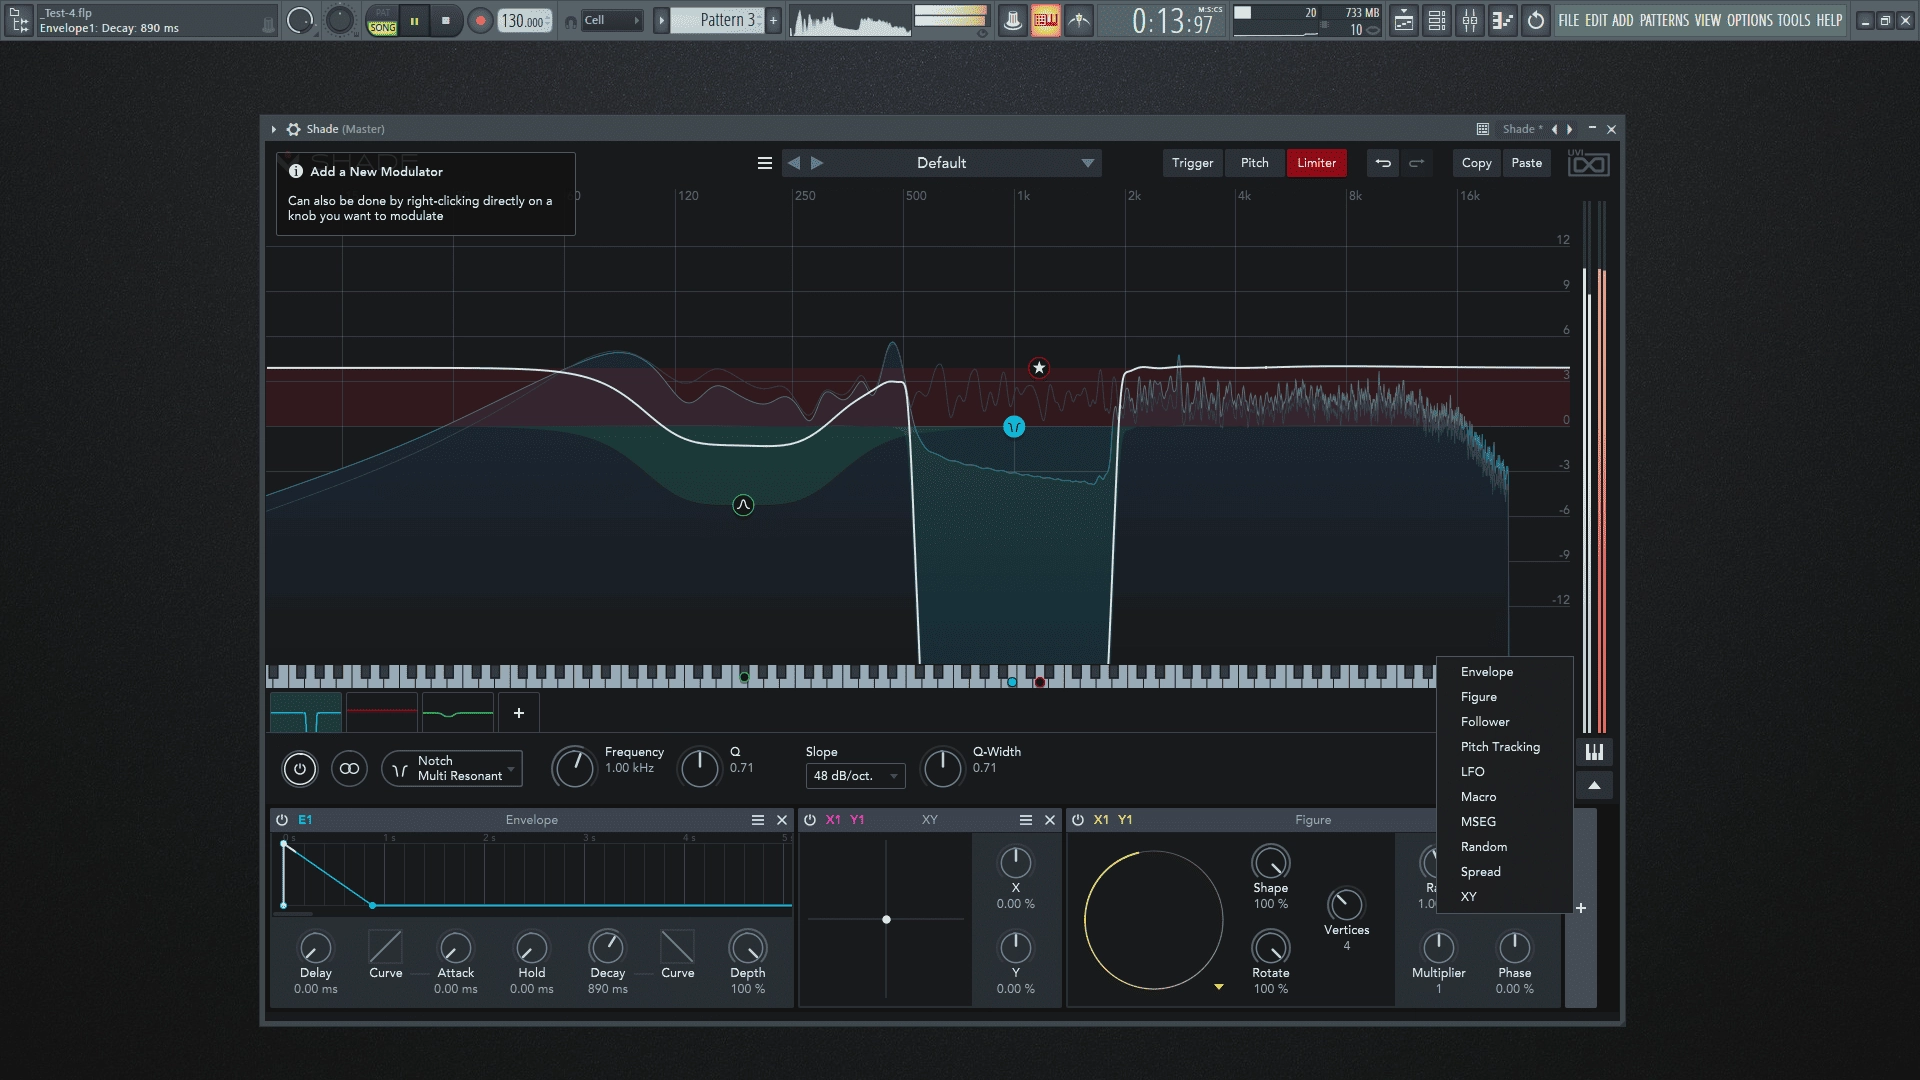Select the green peak filter node
Viewport: 1920px width, 1080px height.
coord(743,505)
